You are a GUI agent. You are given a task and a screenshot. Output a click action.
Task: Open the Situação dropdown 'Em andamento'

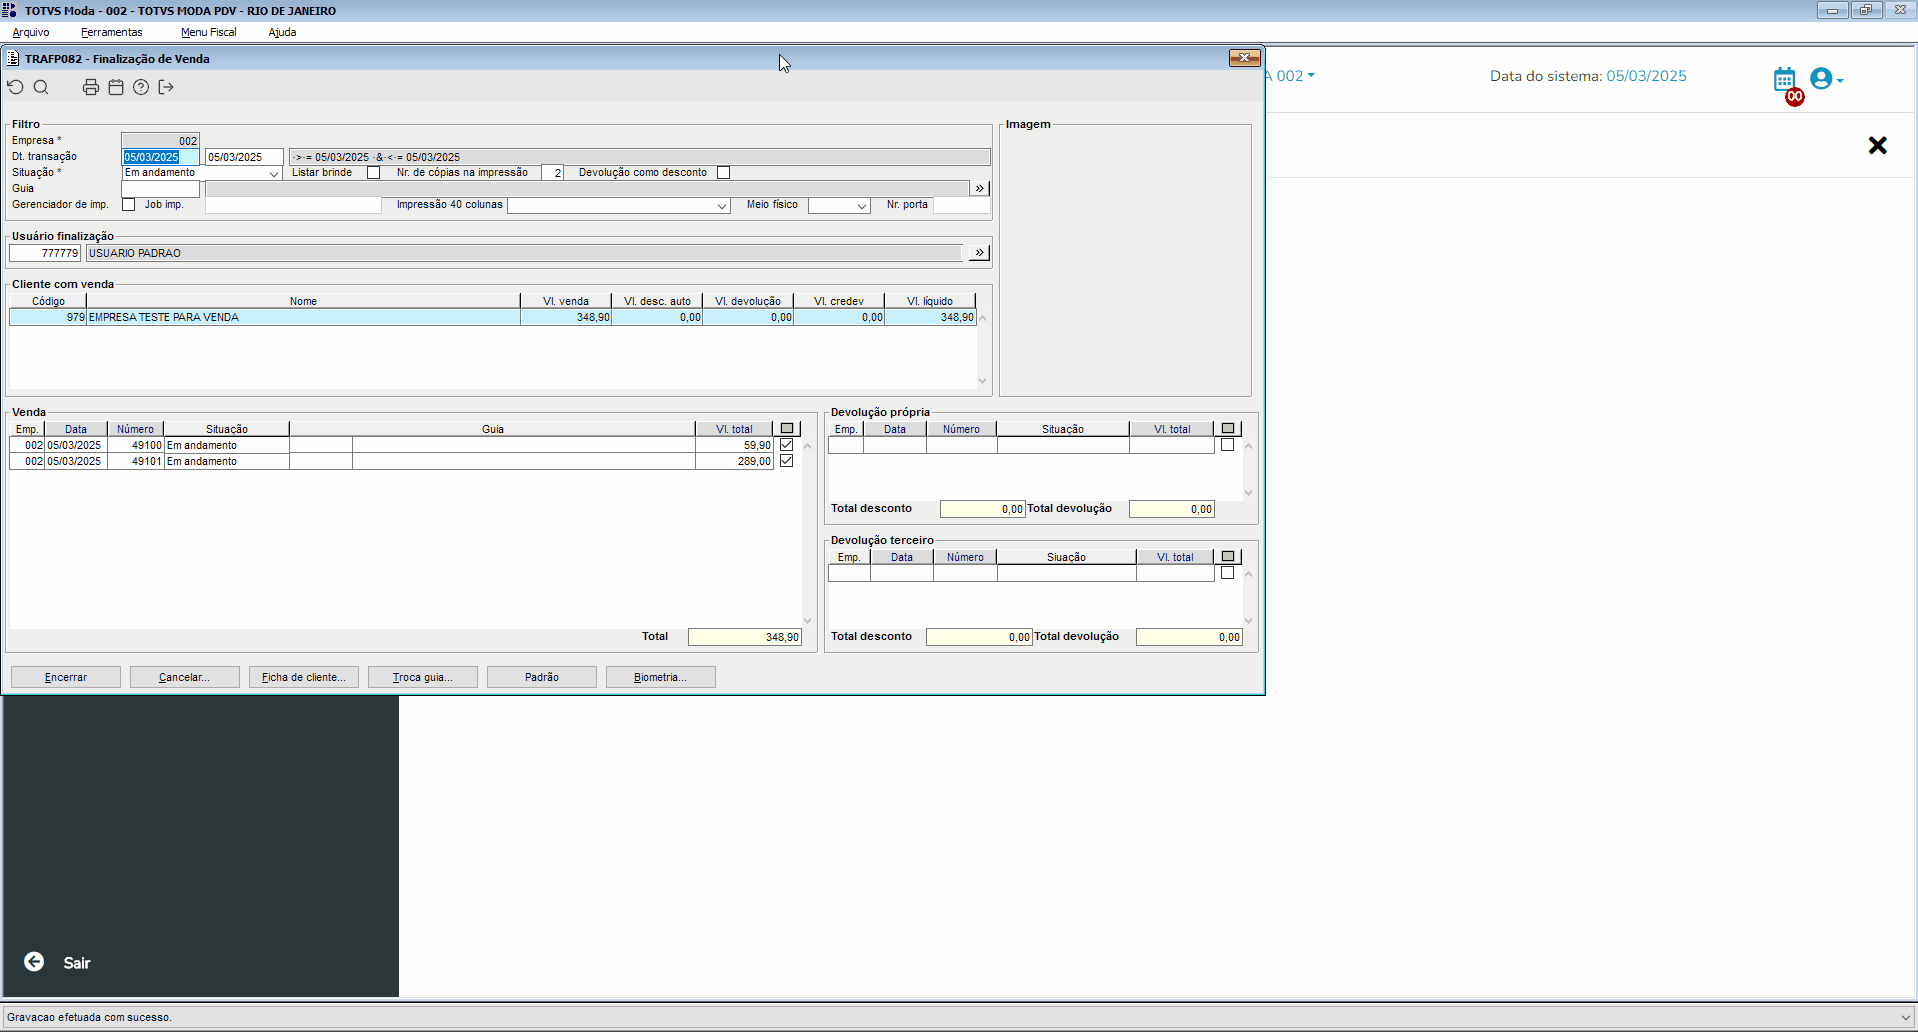(x=273, y=173)
